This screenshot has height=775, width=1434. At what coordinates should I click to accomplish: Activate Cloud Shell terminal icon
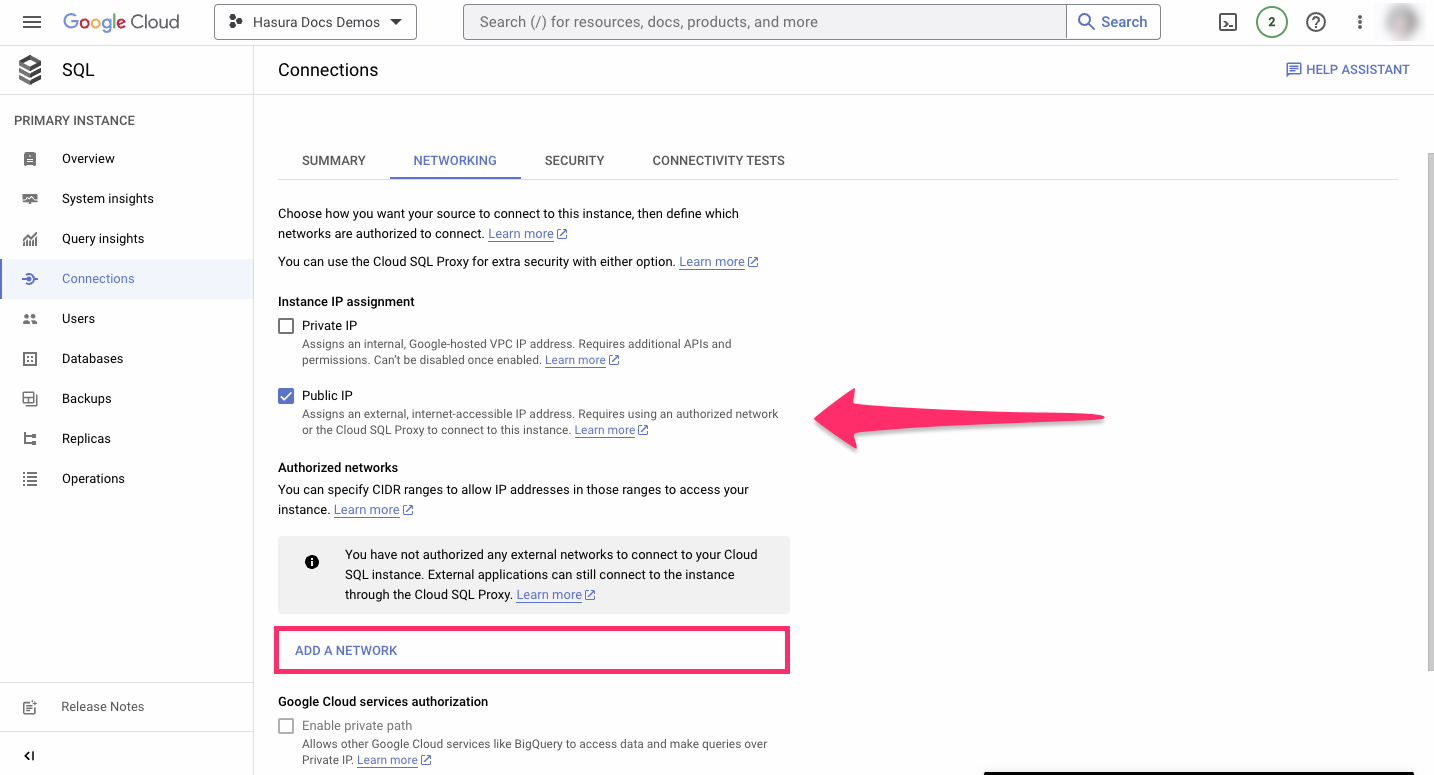tap(1228, 22)
